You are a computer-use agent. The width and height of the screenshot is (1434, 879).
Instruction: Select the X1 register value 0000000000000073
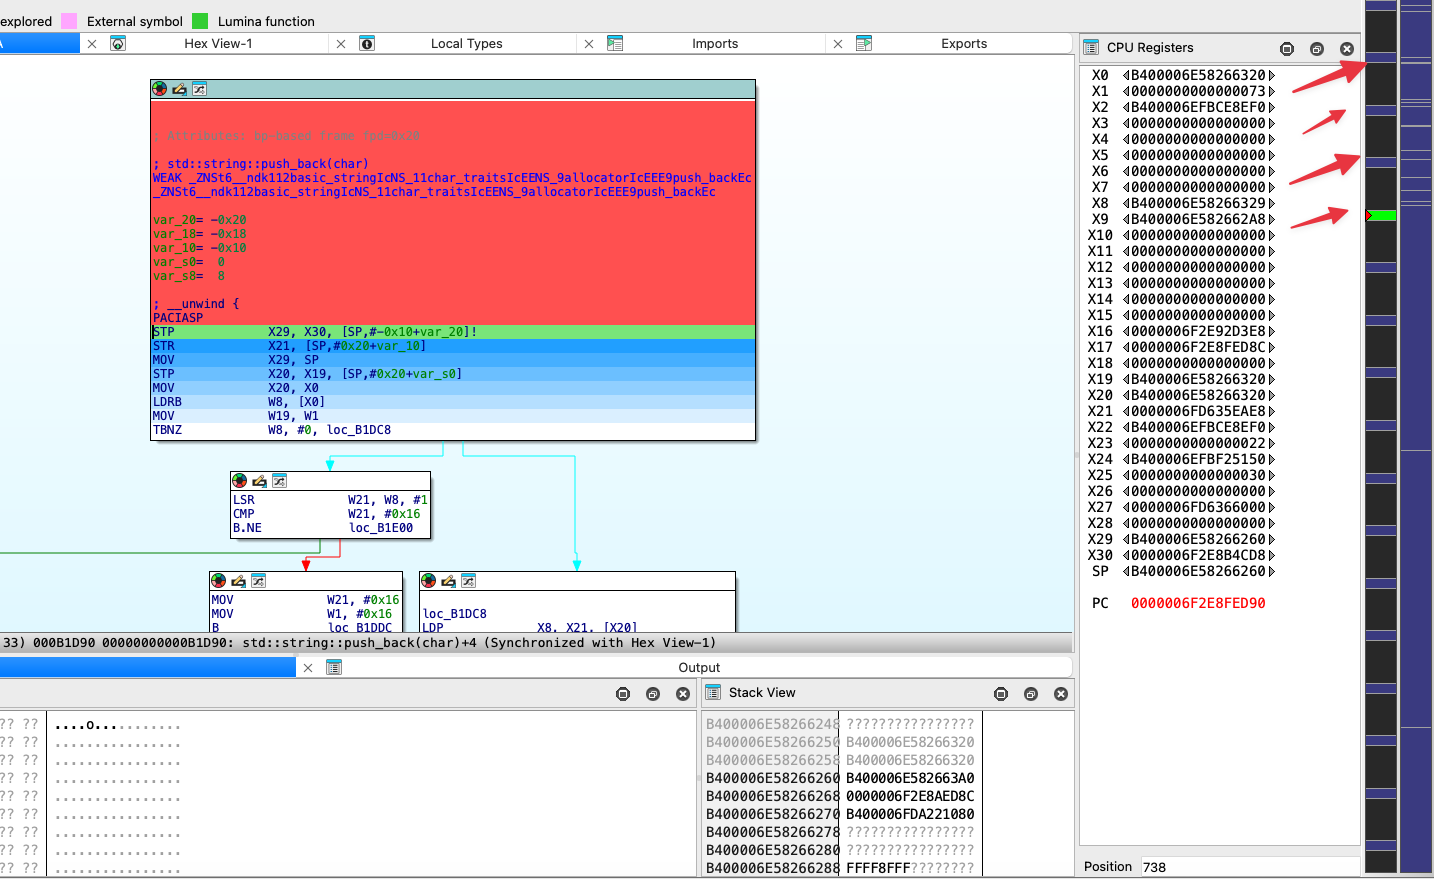[1198, 92]
